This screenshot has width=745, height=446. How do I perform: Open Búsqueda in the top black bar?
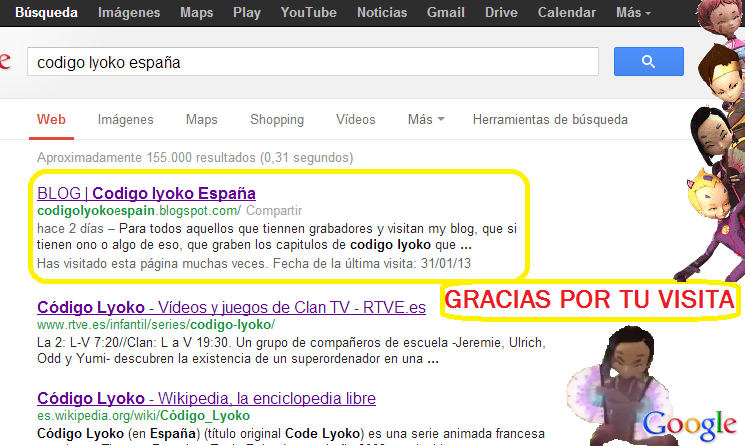pos(46,12)
